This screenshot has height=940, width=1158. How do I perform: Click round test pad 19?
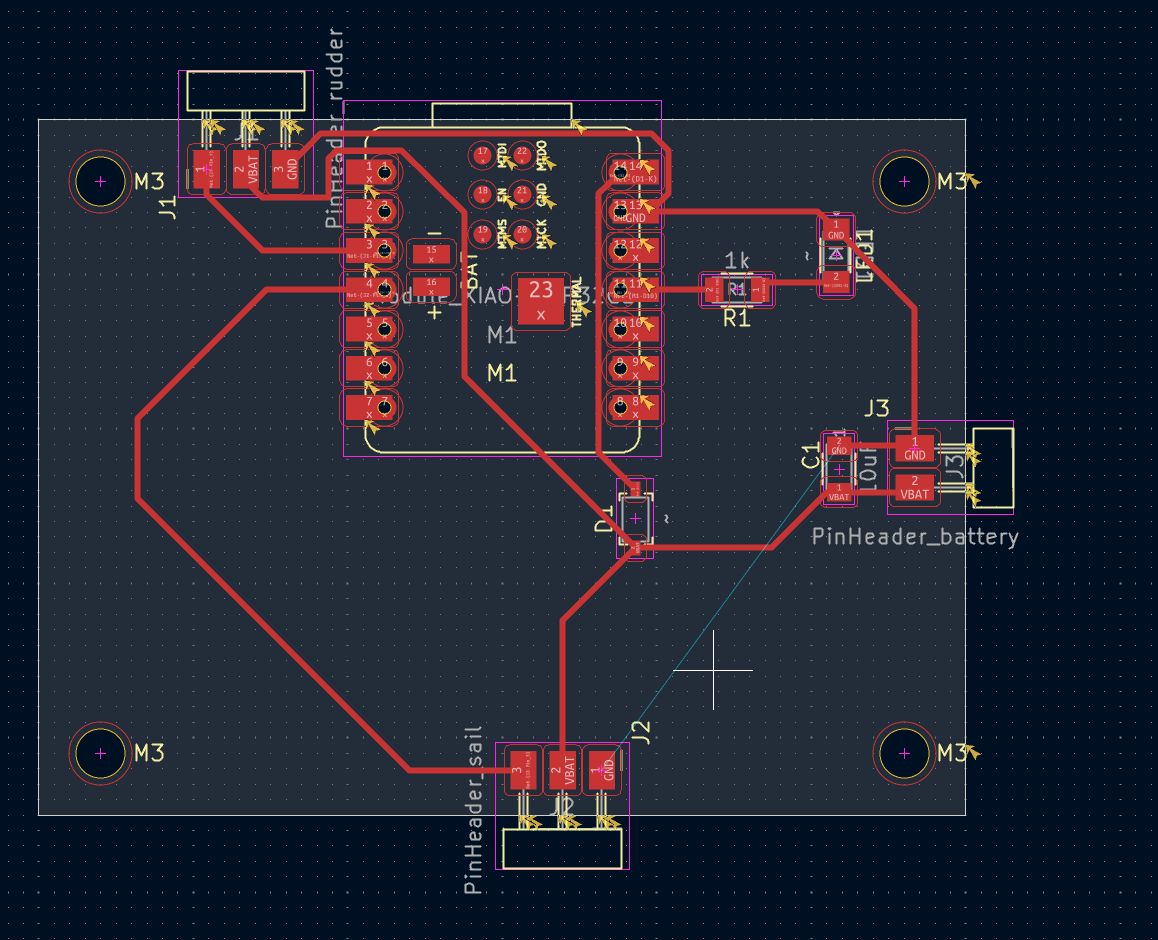(x=482, y=233)
